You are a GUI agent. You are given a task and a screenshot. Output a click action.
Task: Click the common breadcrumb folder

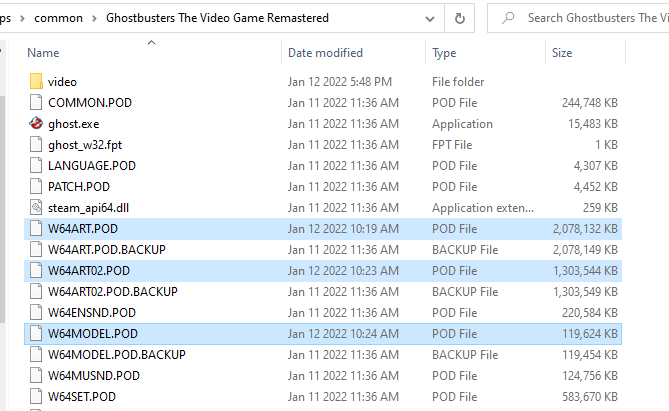click(59, 18)
